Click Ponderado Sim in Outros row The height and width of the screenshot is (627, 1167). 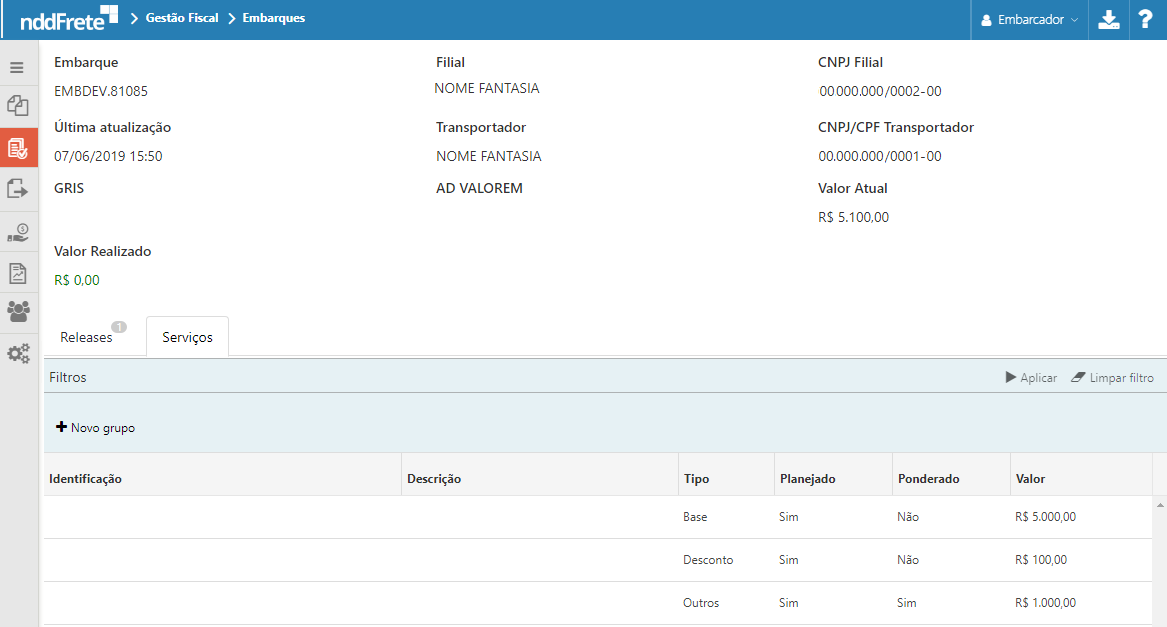coord(907,603)
